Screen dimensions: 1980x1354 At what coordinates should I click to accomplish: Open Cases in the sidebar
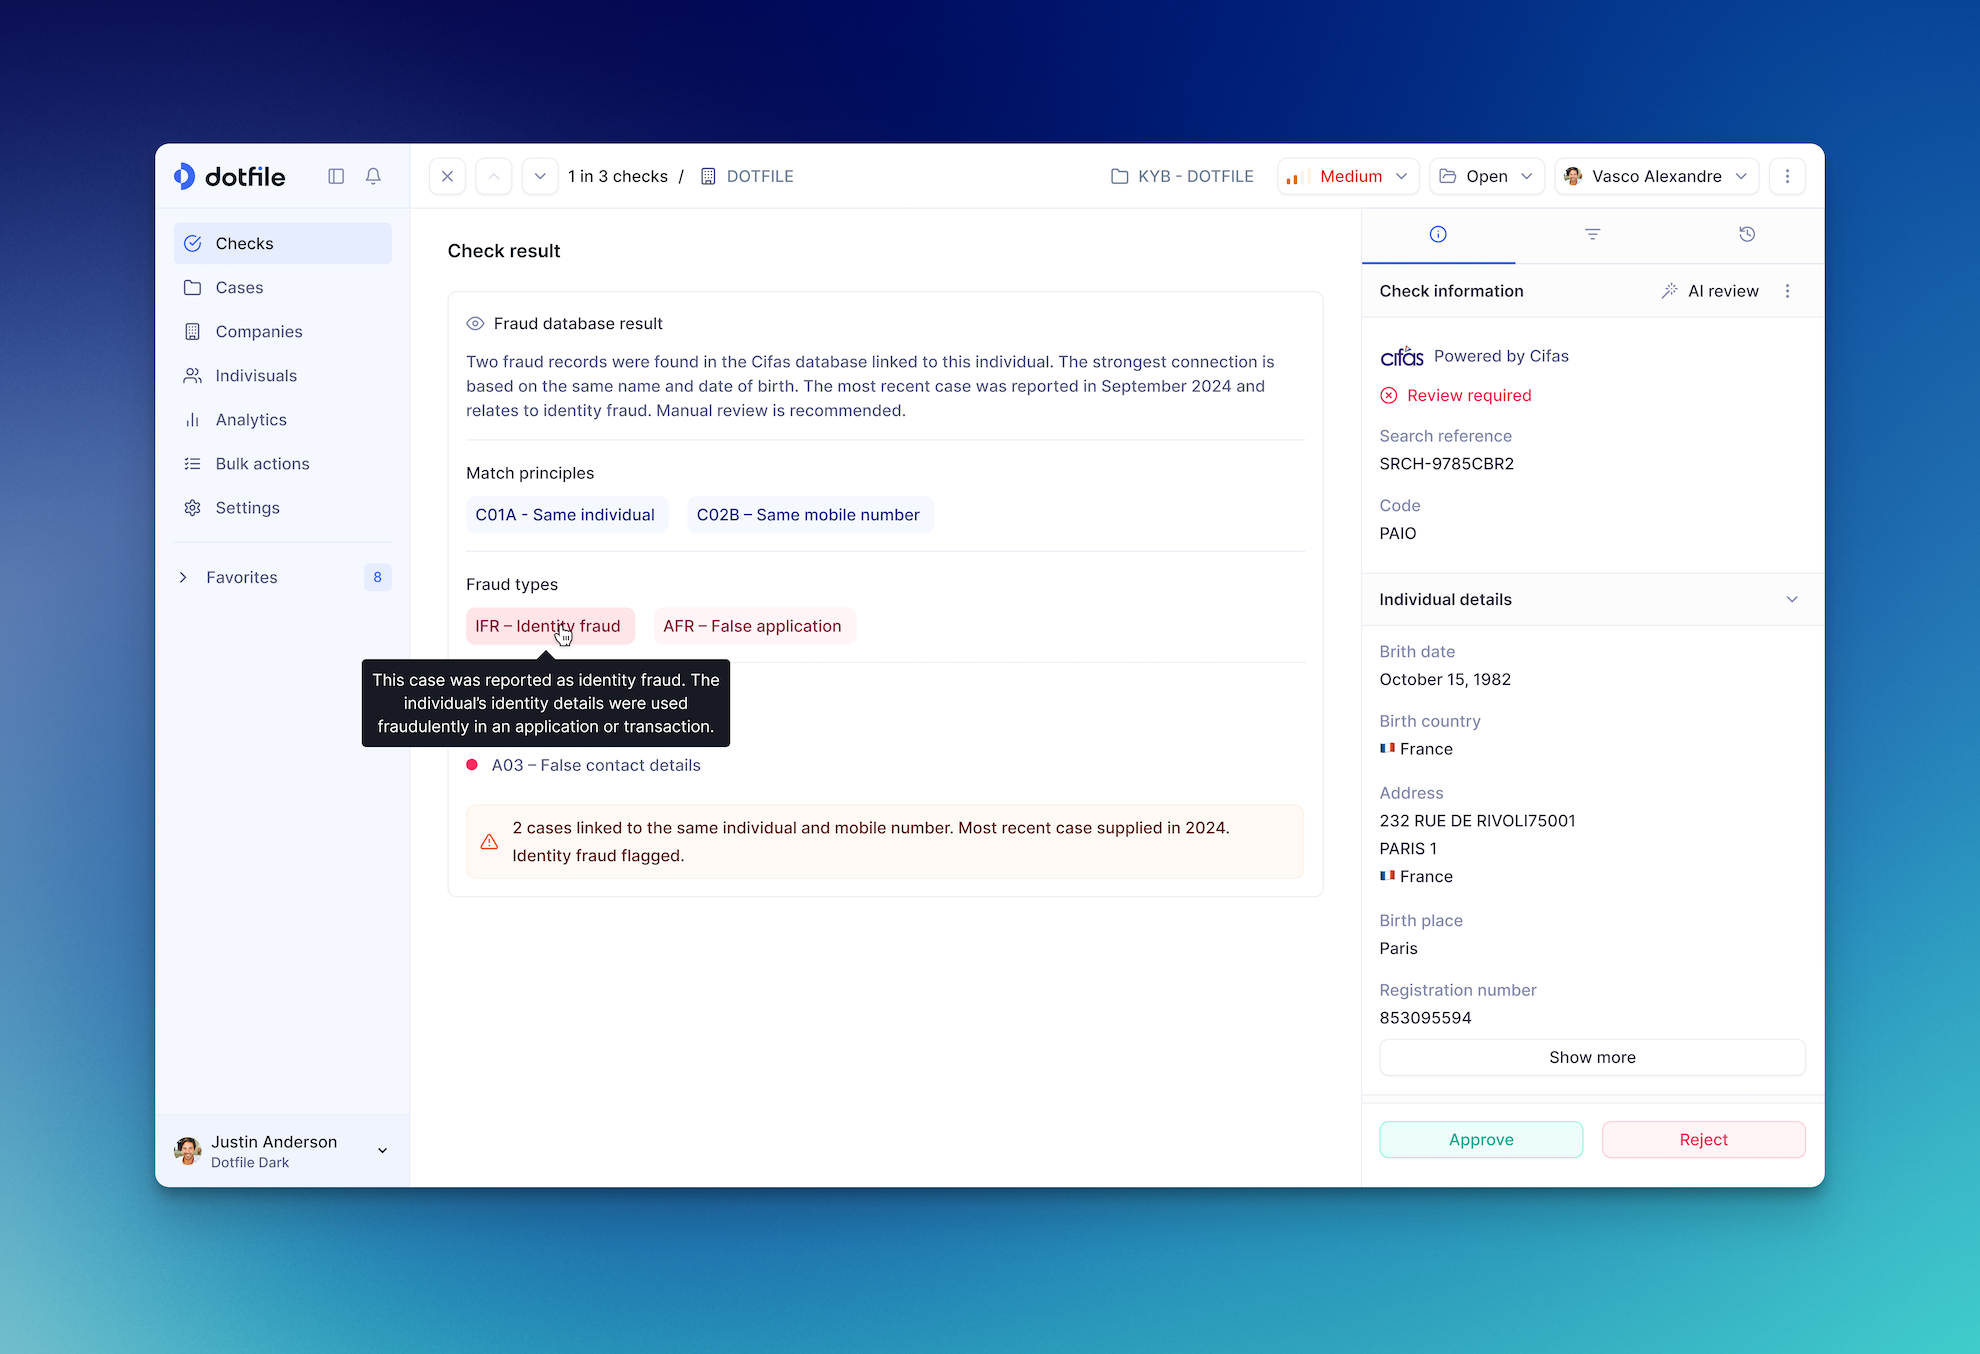click(x=239, y=287)
